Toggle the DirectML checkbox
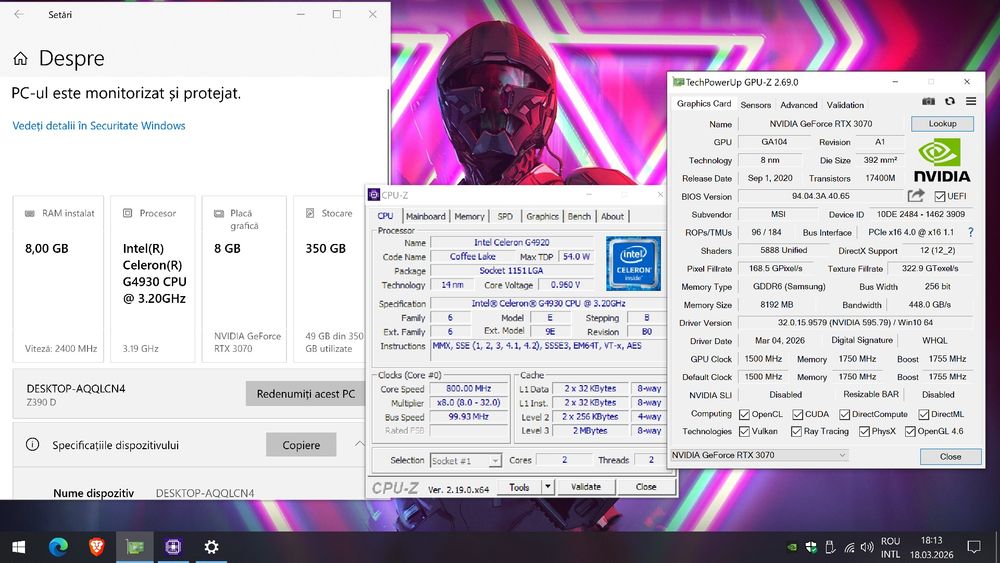Image resolution: width=1000 pixels, height=563 pixels. pos(923,414)
